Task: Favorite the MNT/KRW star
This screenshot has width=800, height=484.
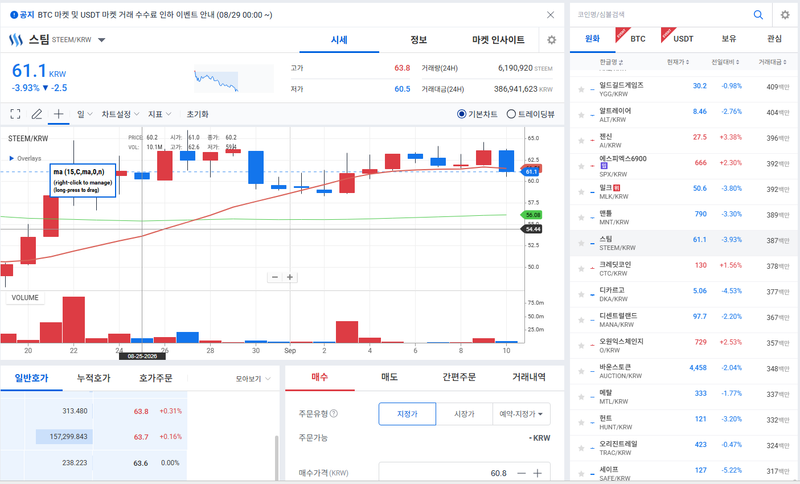Action: [x=581, y=217]
